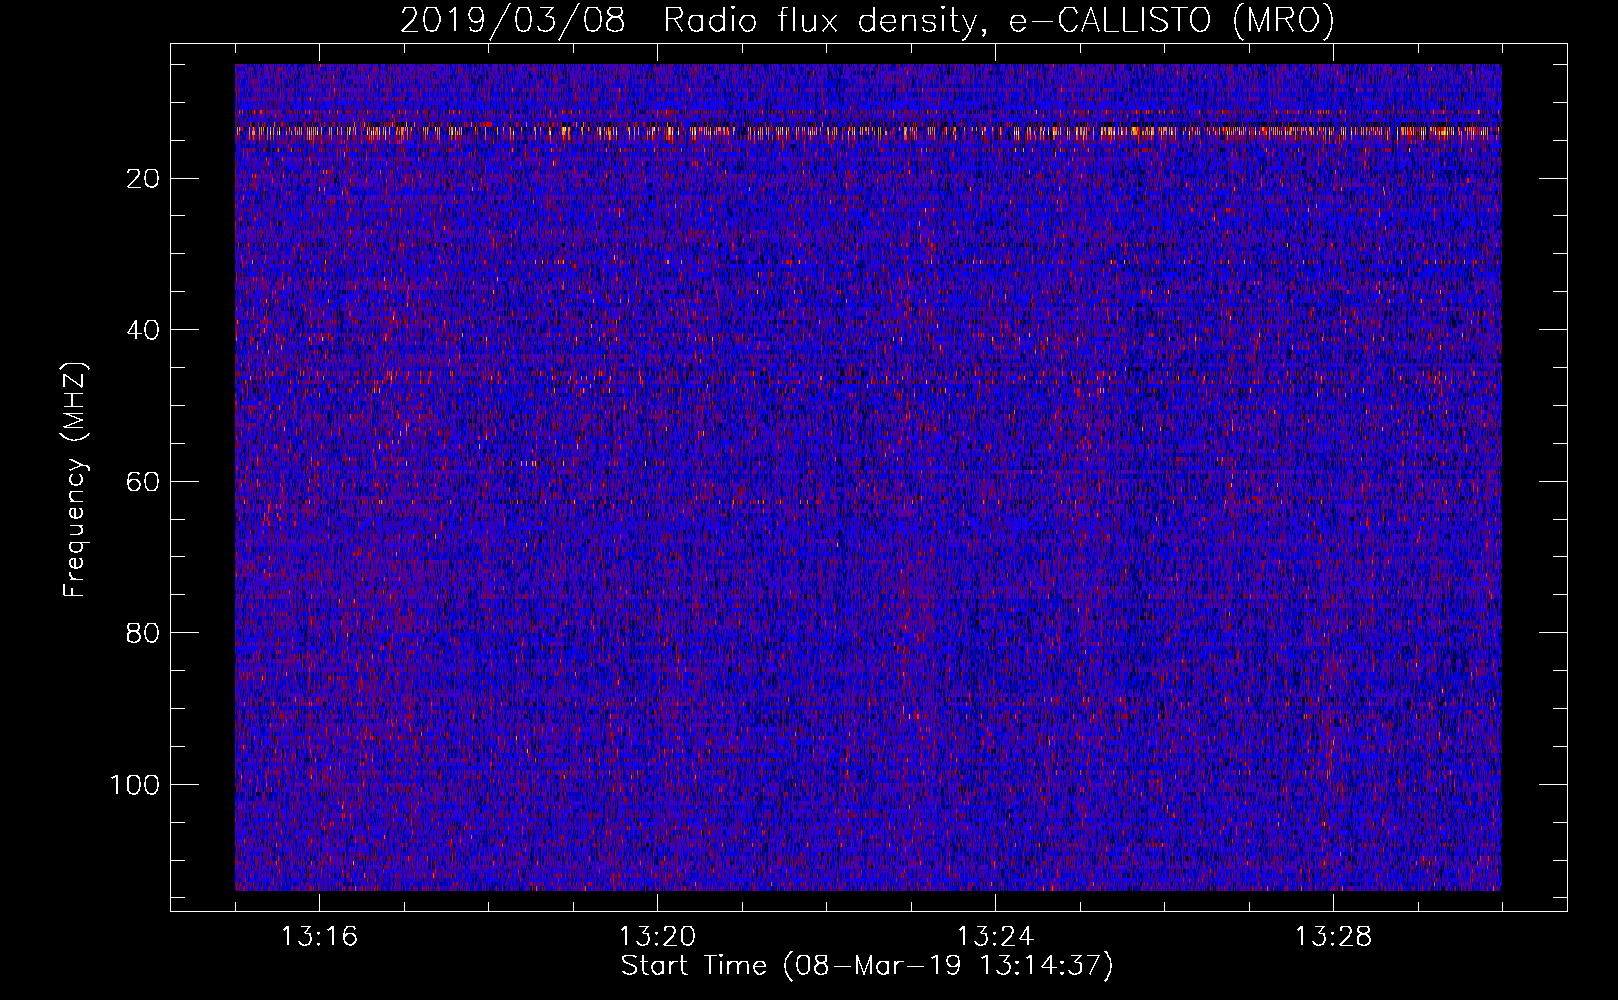Click the 100 MHz frequency tick label
Screen dimensions: 1618x1000
coord(135,784)
